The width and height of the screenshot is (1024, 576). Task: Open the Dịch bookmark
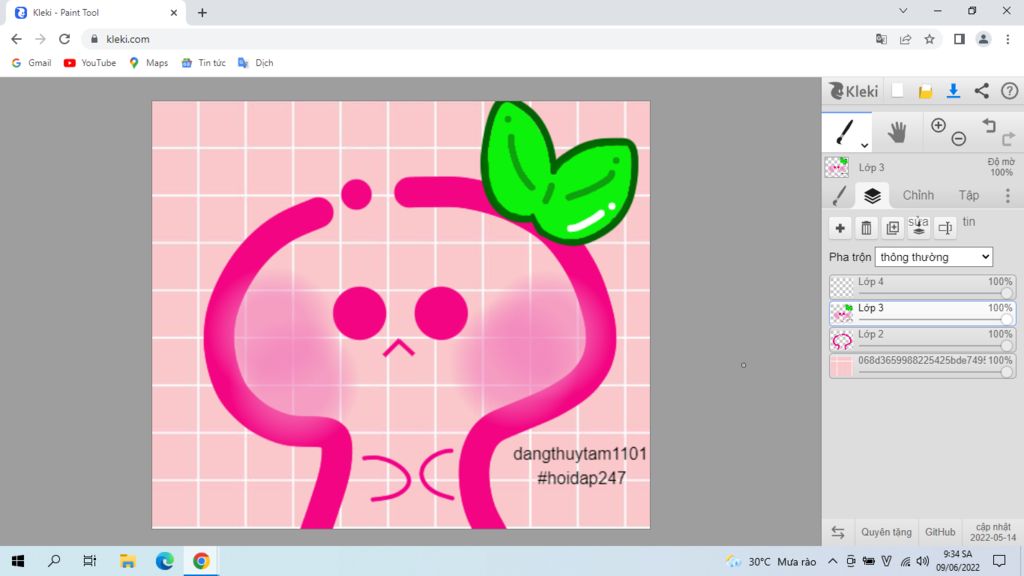[255, 63]
